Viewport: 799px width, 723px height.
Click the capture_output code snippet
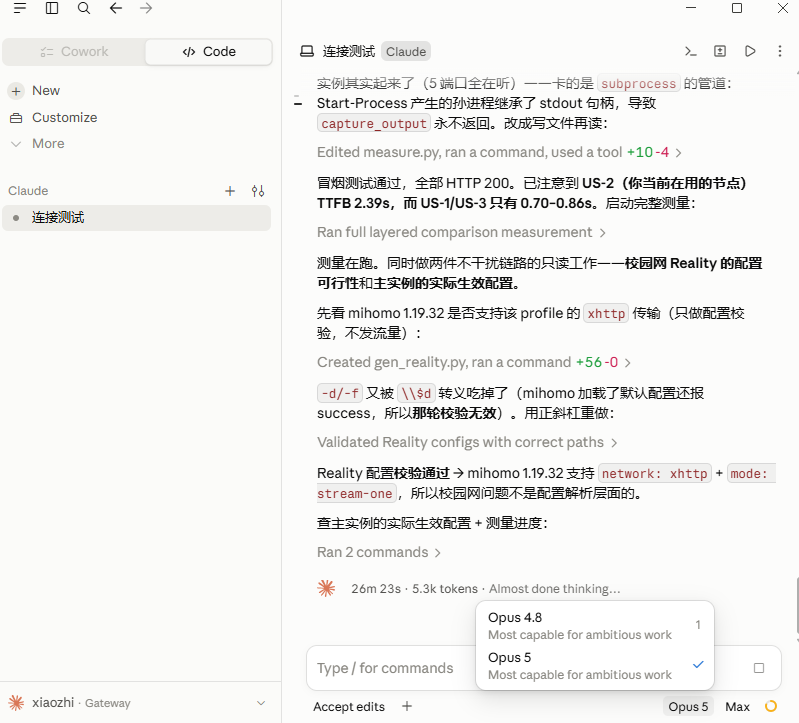click(374, 123)
